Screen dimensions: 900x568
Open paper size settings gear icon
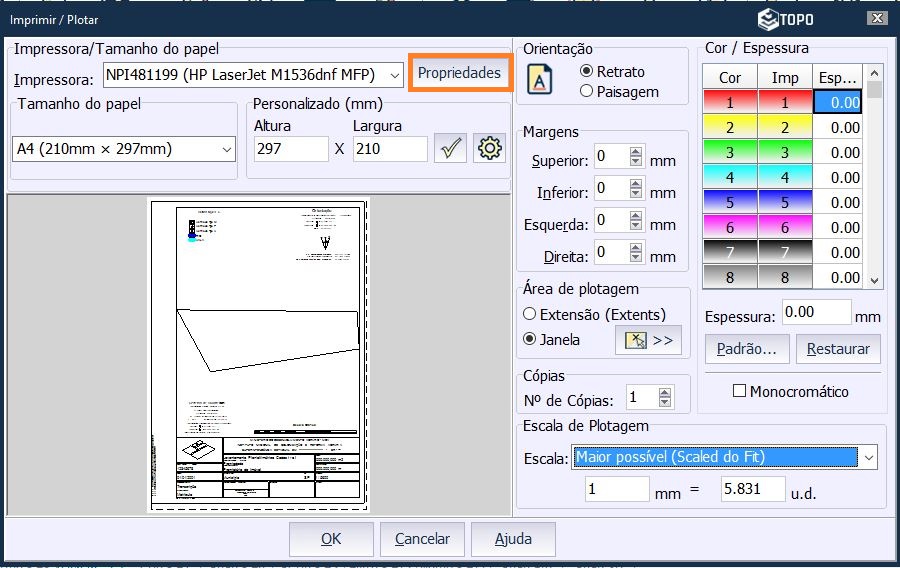coord(489,149)
